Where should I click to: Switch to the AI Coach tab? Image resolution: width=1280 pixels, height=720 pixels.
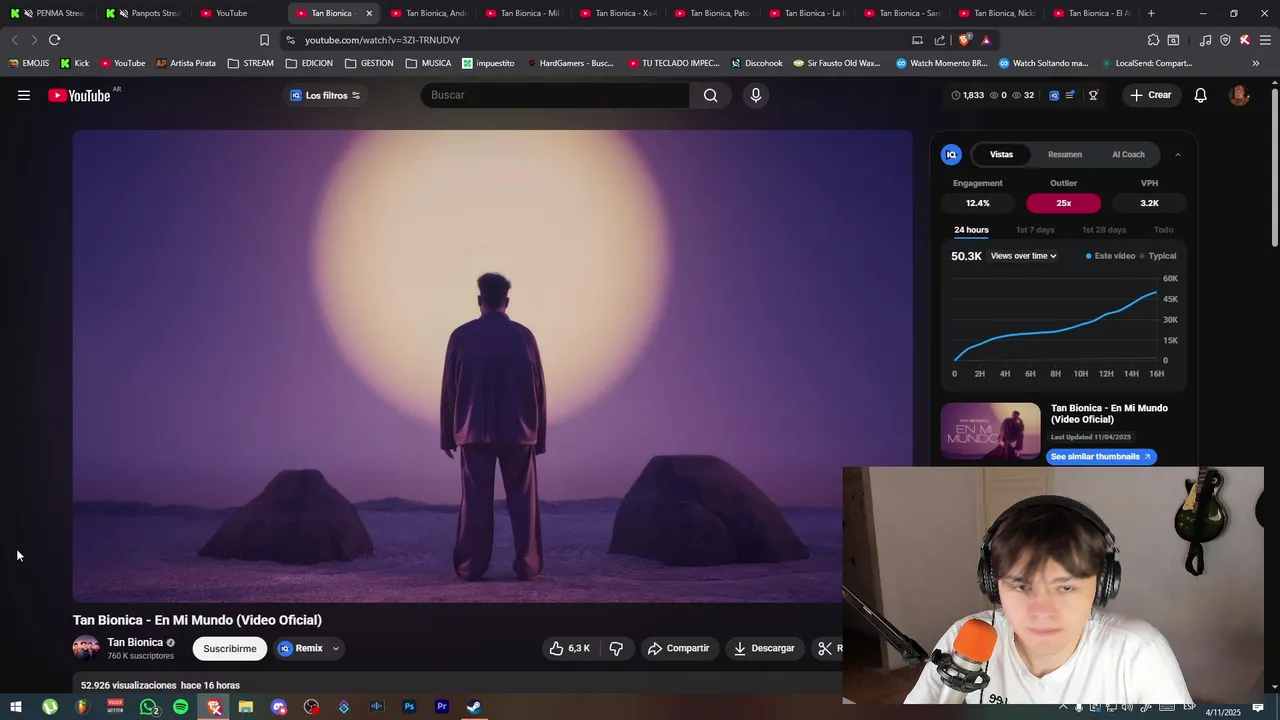point(1128,154)
